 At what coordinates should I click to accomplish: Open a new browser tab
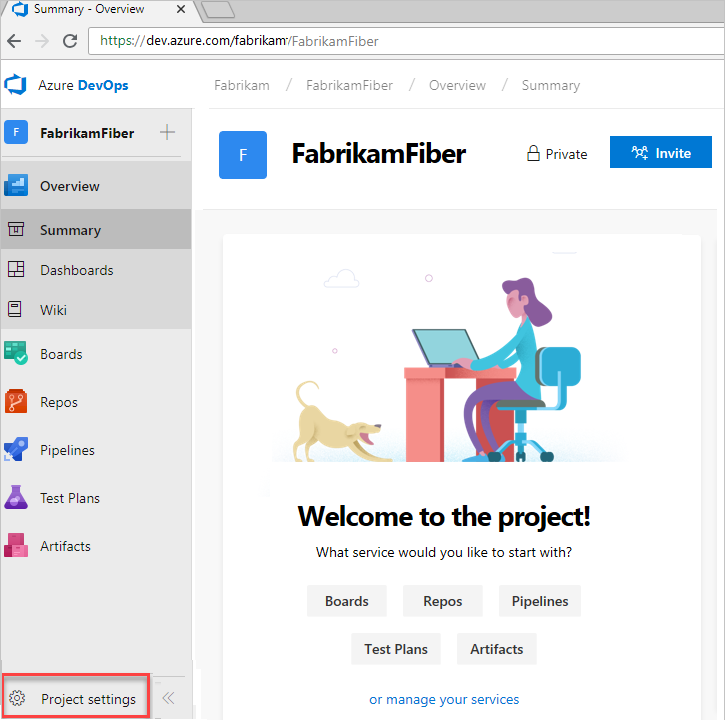pos(218,10)
